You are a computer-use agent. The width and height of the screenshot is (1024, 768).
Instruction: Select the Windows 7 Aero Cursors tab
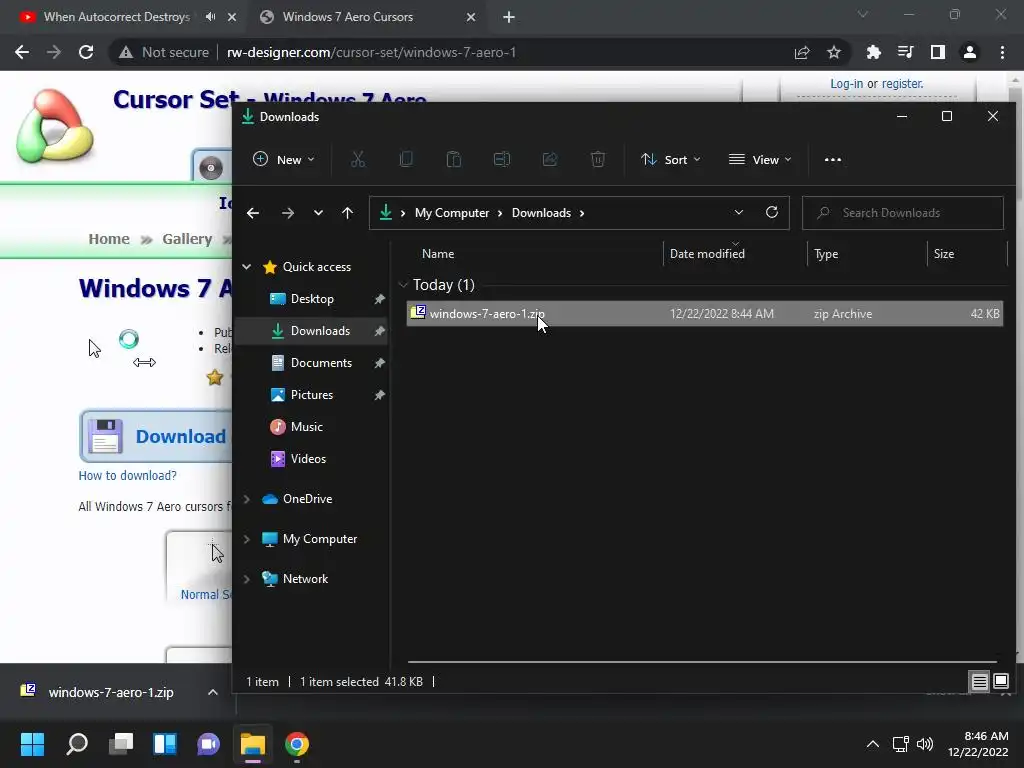tap(347, 17)
